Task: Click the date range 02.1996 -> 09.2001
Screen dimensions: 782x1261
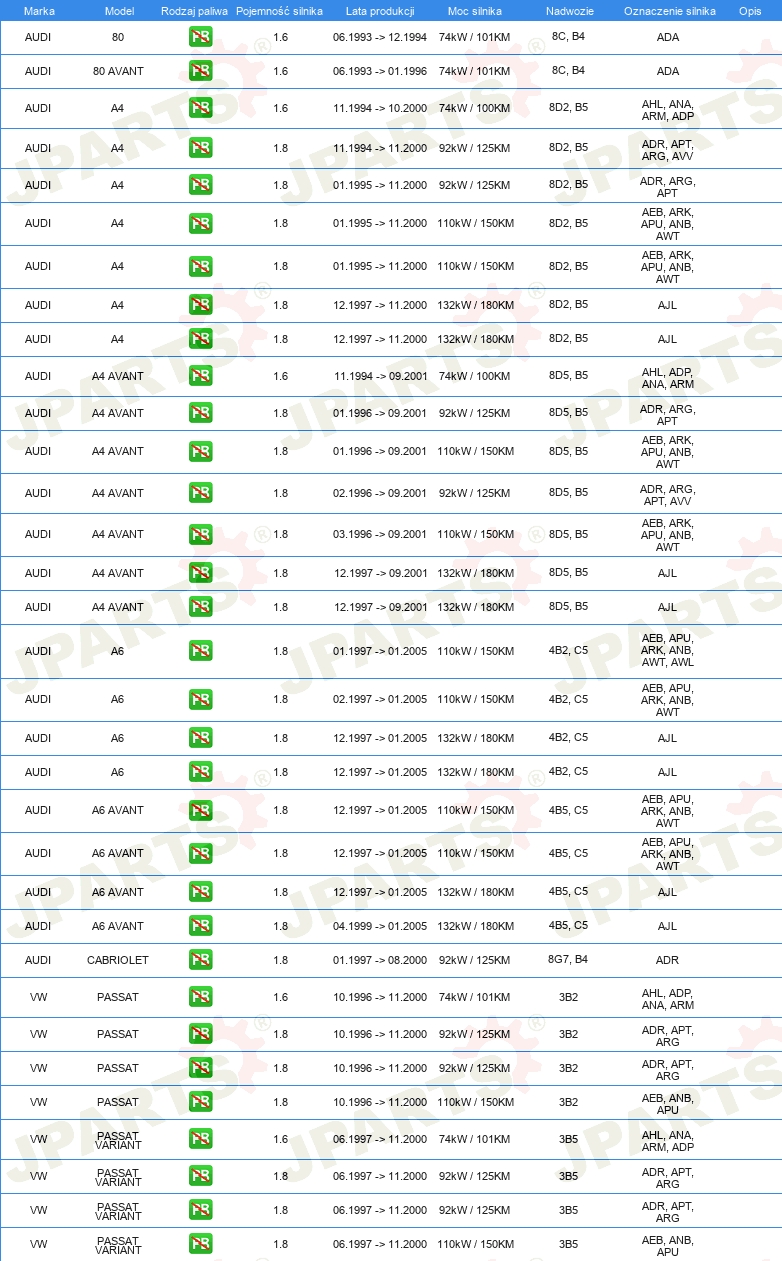Action: 380,493
